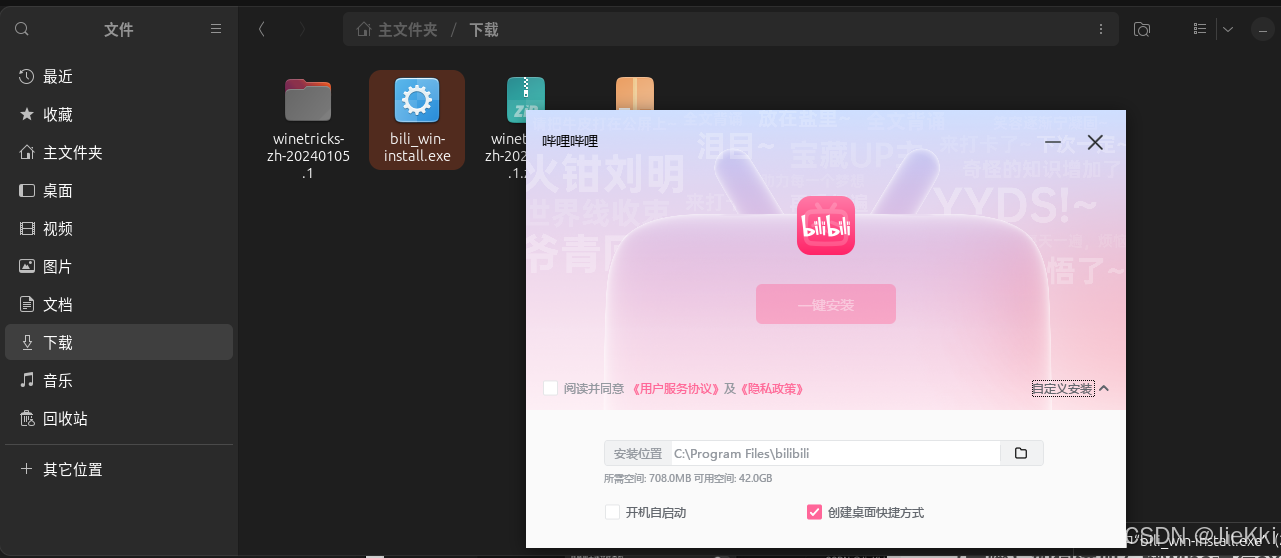Click 其它位置 in the sidebar

click(119, 469)
